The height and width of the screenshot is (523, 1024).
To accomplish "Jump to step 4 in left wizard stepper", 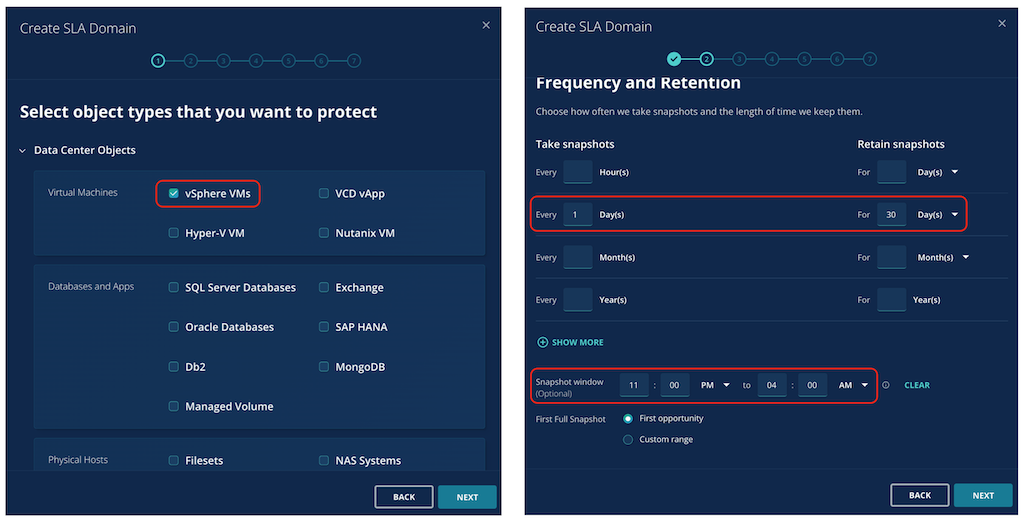I will tap(255, 61).
